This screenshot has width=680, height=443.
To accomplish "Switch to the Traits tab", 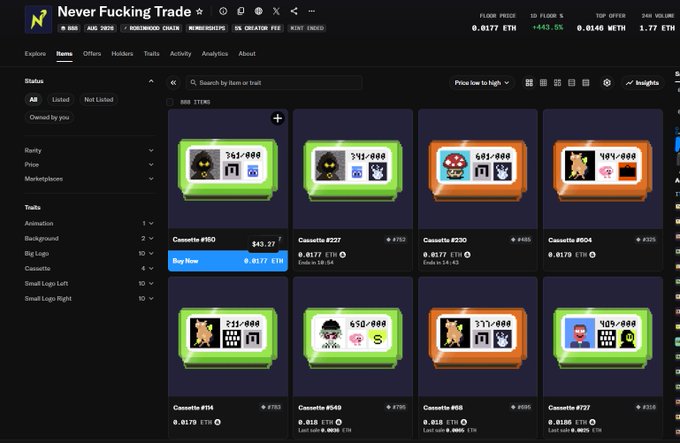I will point(151,54).
